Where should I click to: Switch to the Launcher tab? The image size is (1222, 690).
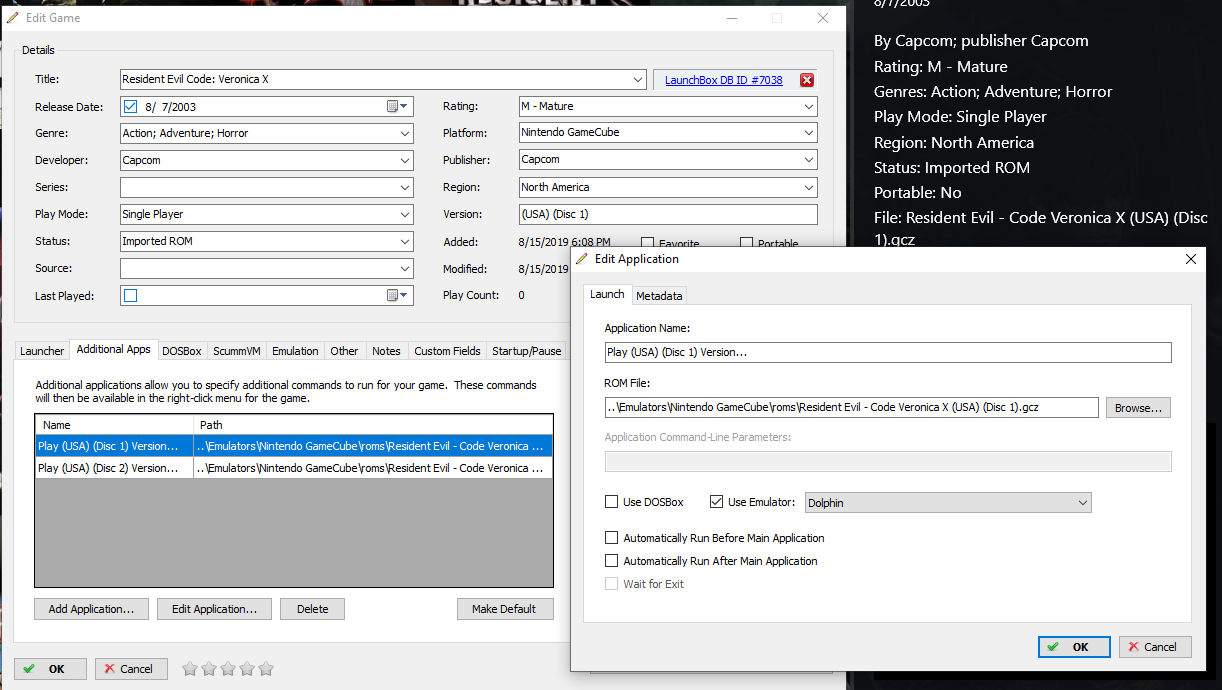coord(42,351)
